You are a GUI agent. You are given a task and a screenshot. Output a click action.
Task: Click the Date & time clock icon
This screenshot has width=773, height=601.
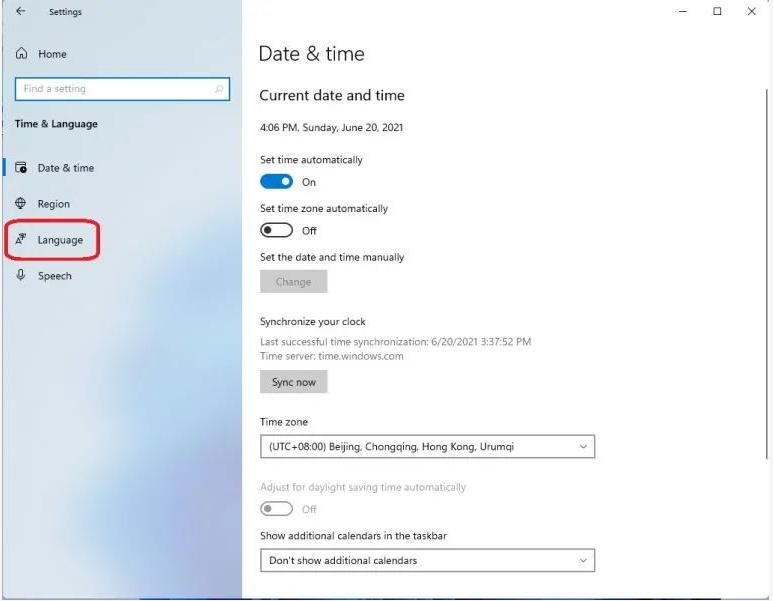coord(21,168)
